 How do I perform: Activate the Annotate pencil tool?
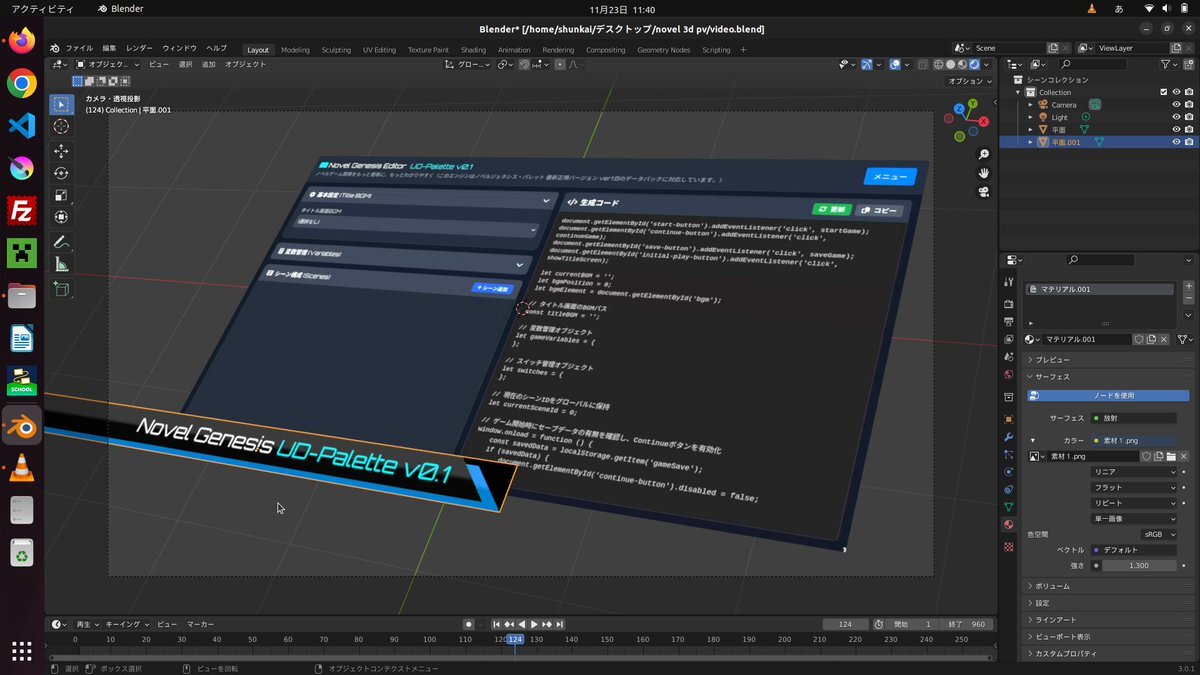click(62, 242)
